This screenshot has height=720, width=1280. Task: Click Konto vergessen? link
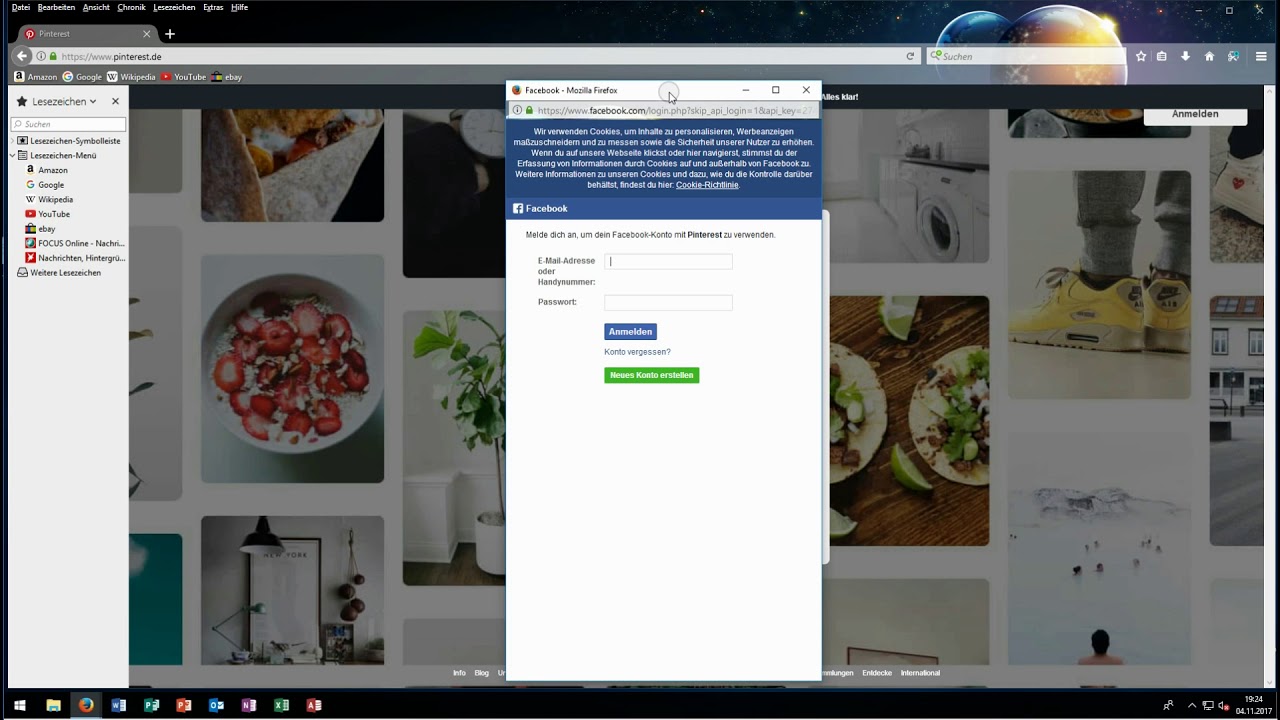tap(637, 352)
